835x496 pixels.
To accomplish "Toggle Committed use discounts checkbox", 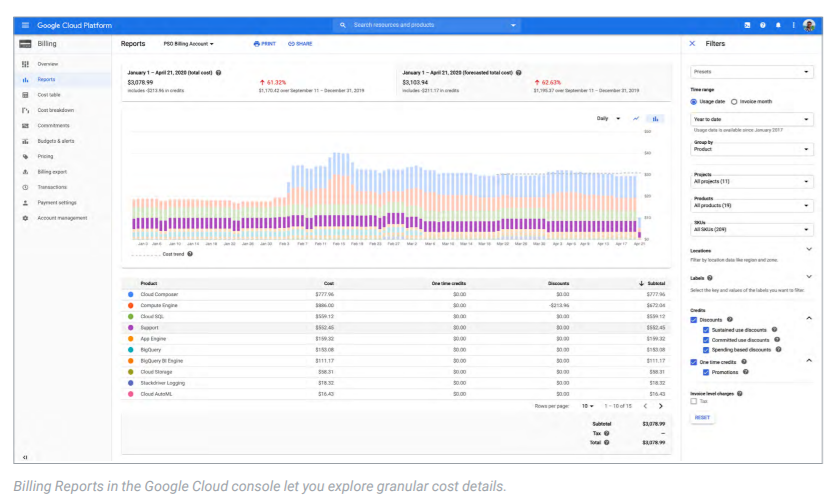I will click(x=706, y=340).
